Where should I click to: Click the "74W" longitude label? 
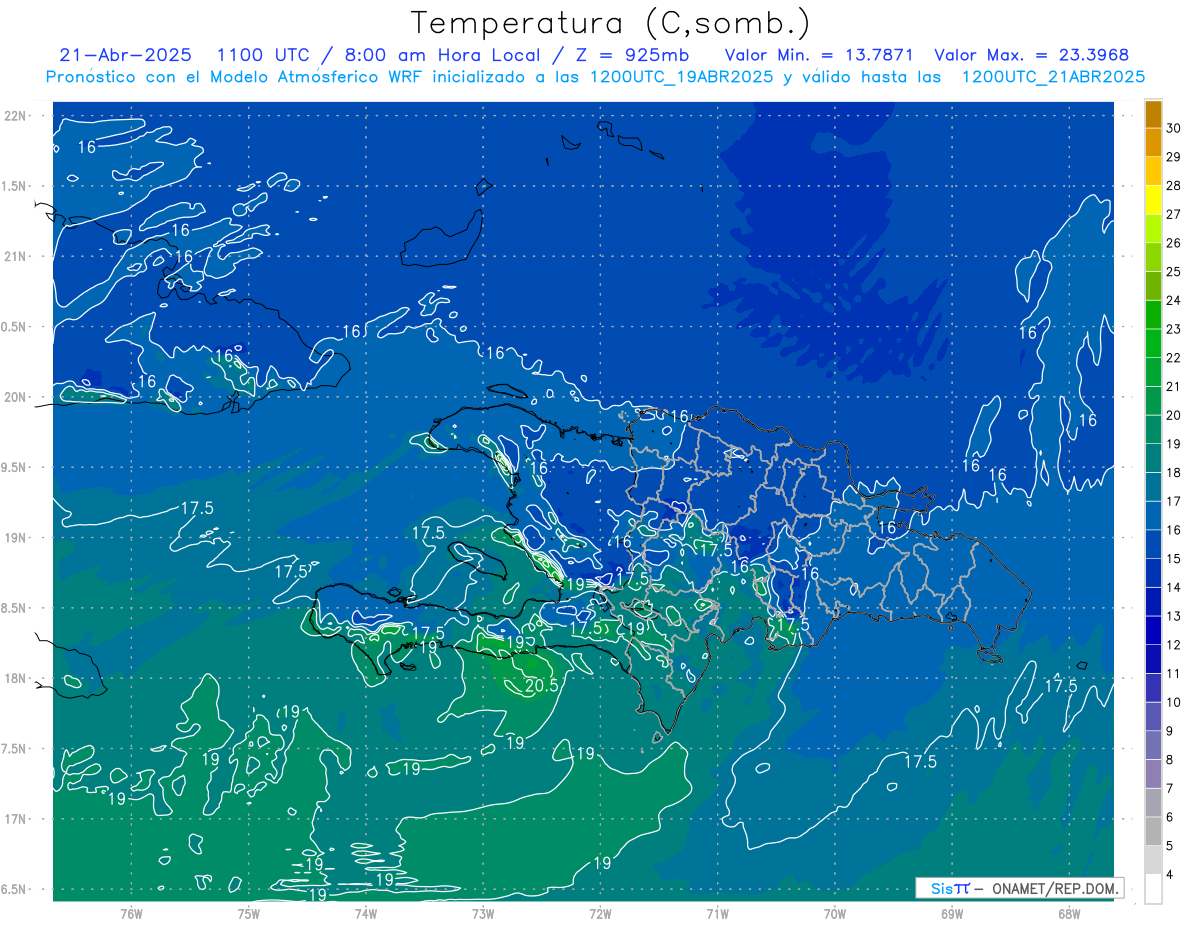tap(366, 913)
